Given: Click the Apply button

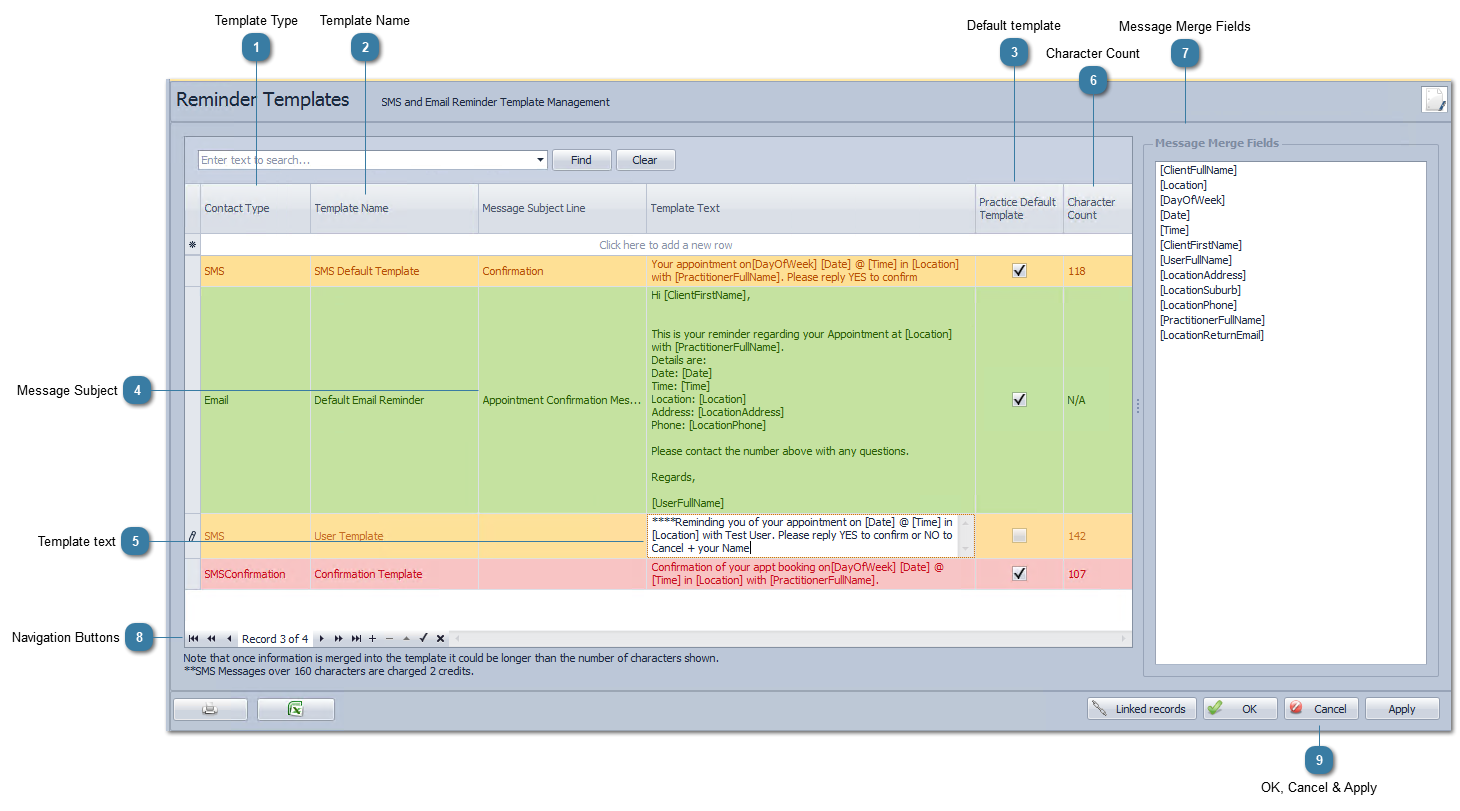Looking at the screenshot, I should point(1402,709).
